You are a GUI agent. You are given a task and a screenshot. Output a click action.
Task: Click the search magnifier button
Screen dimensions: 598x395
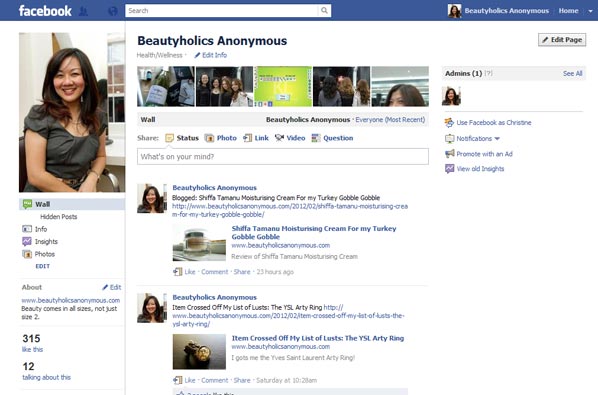(x=324, y=11)
